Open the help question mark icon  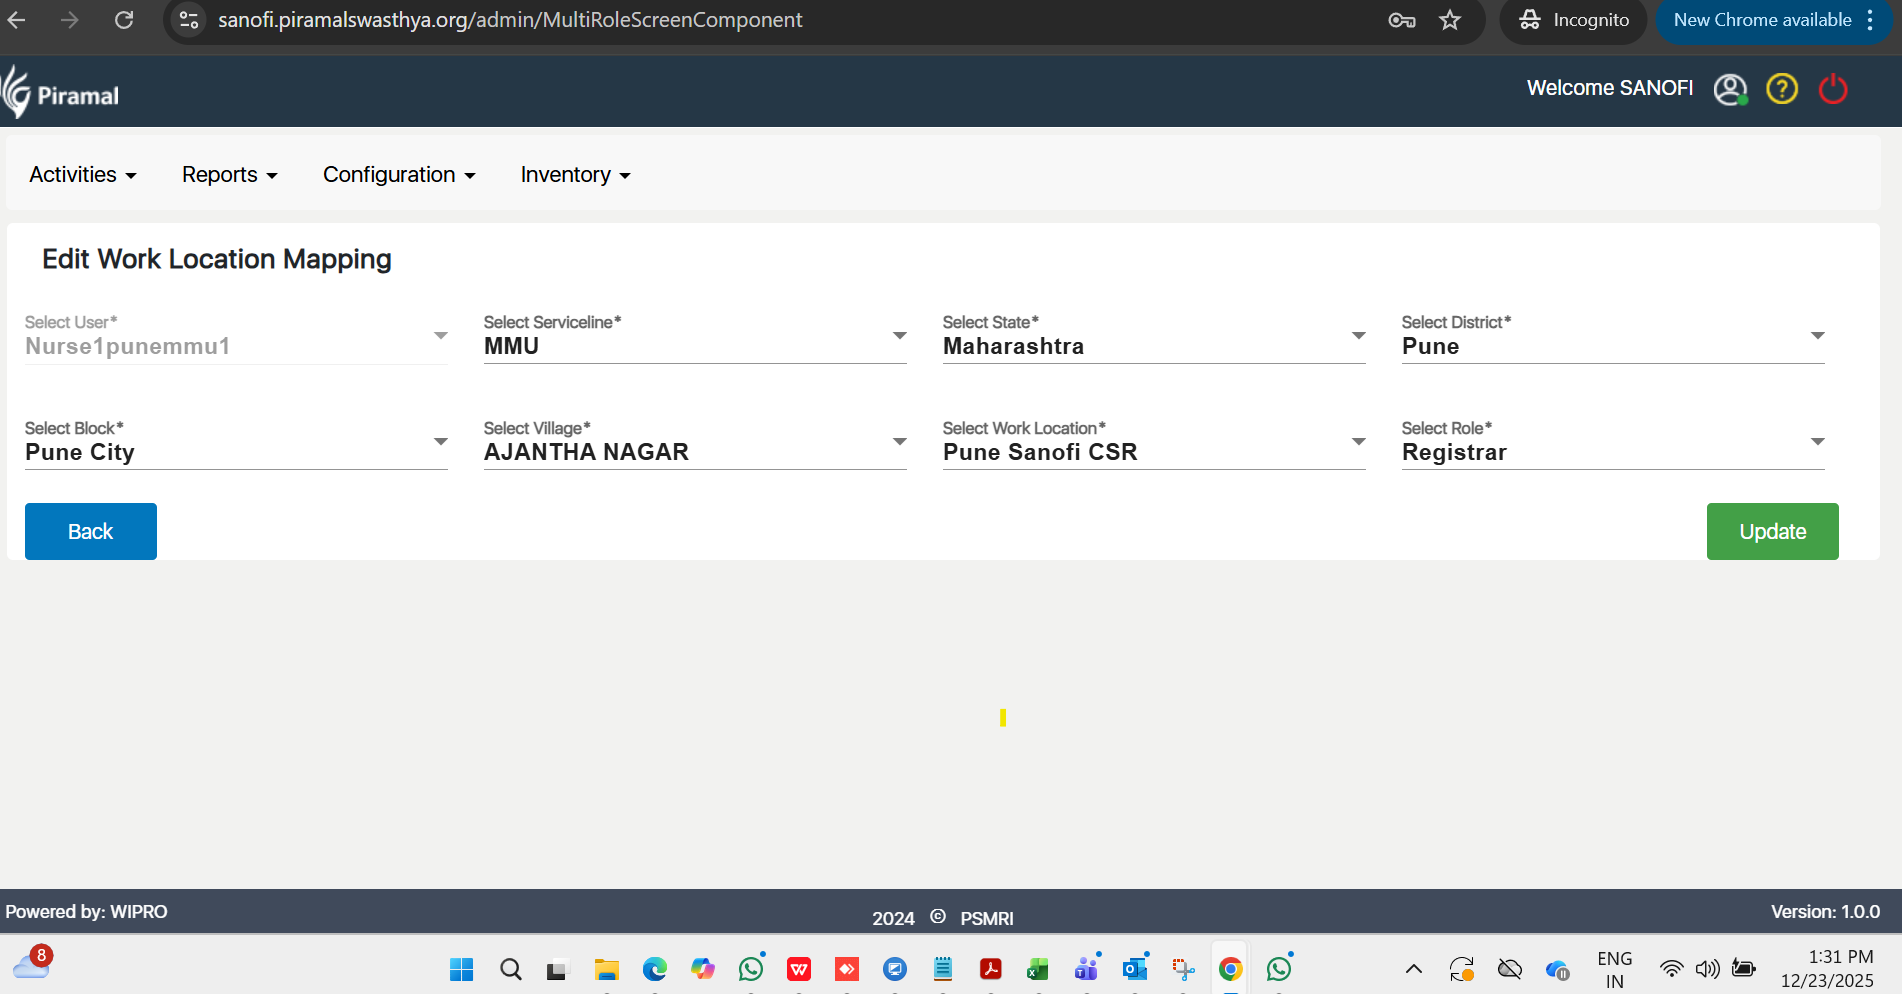click(1781, 89)
